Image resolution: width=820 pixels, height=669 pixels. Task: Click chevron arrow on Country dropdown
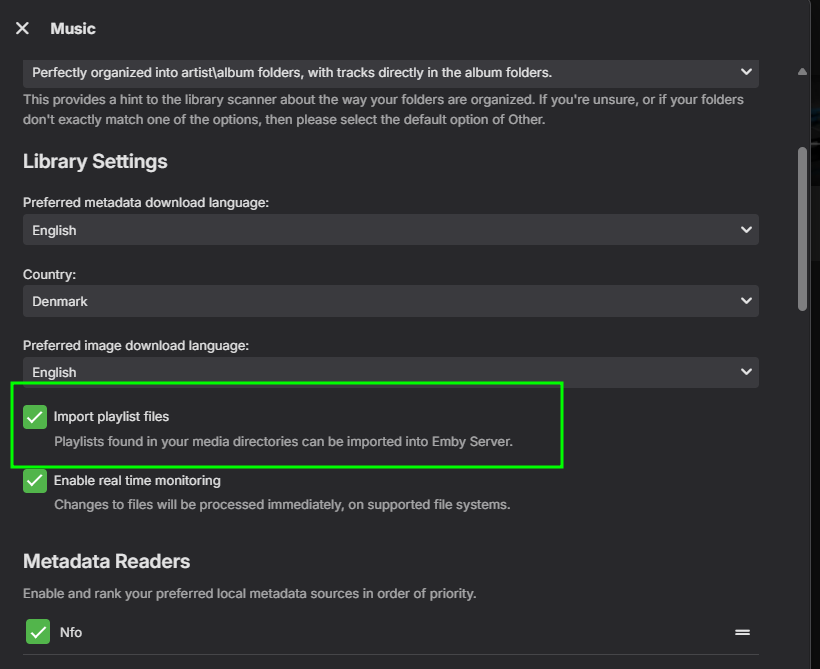point(746,301)
